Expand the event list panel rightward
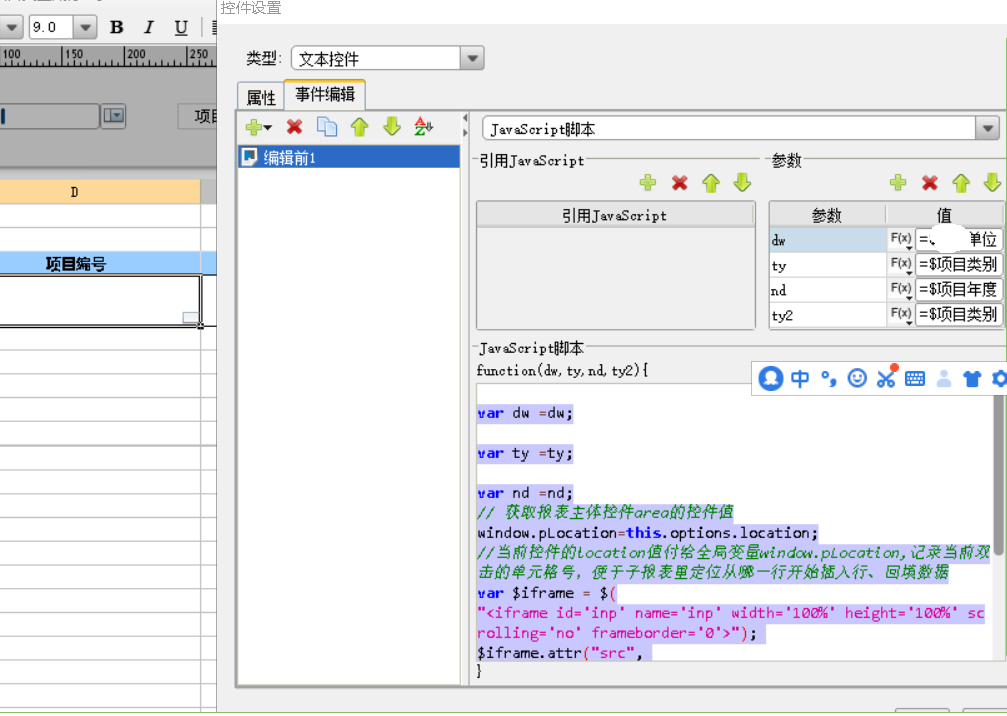Image resolution: width=1007 pixels, height=716 pixels. pos(465,133)
